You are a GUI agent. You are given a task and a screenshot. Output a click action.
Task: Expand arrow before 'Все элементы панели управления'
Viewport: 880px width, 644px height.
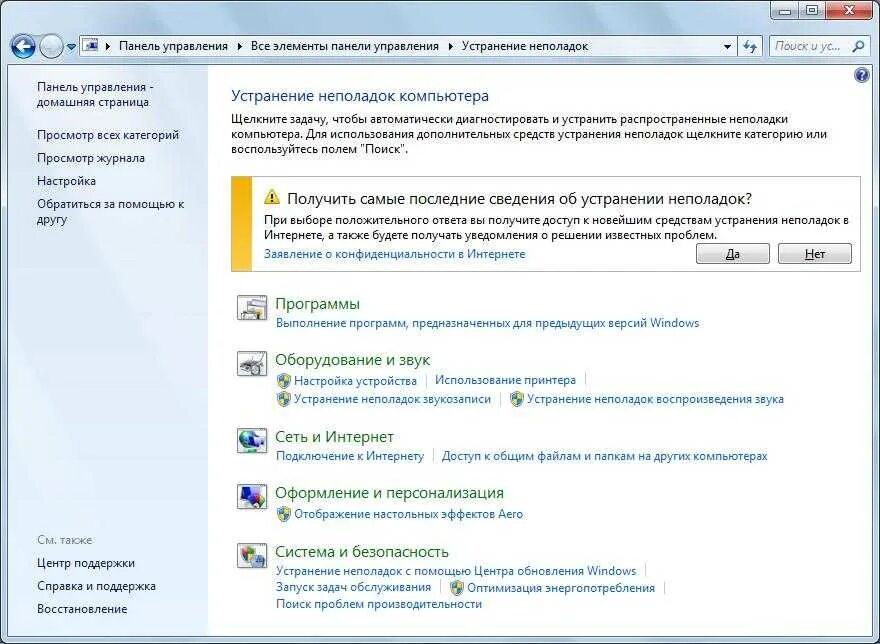coord(240,47)
